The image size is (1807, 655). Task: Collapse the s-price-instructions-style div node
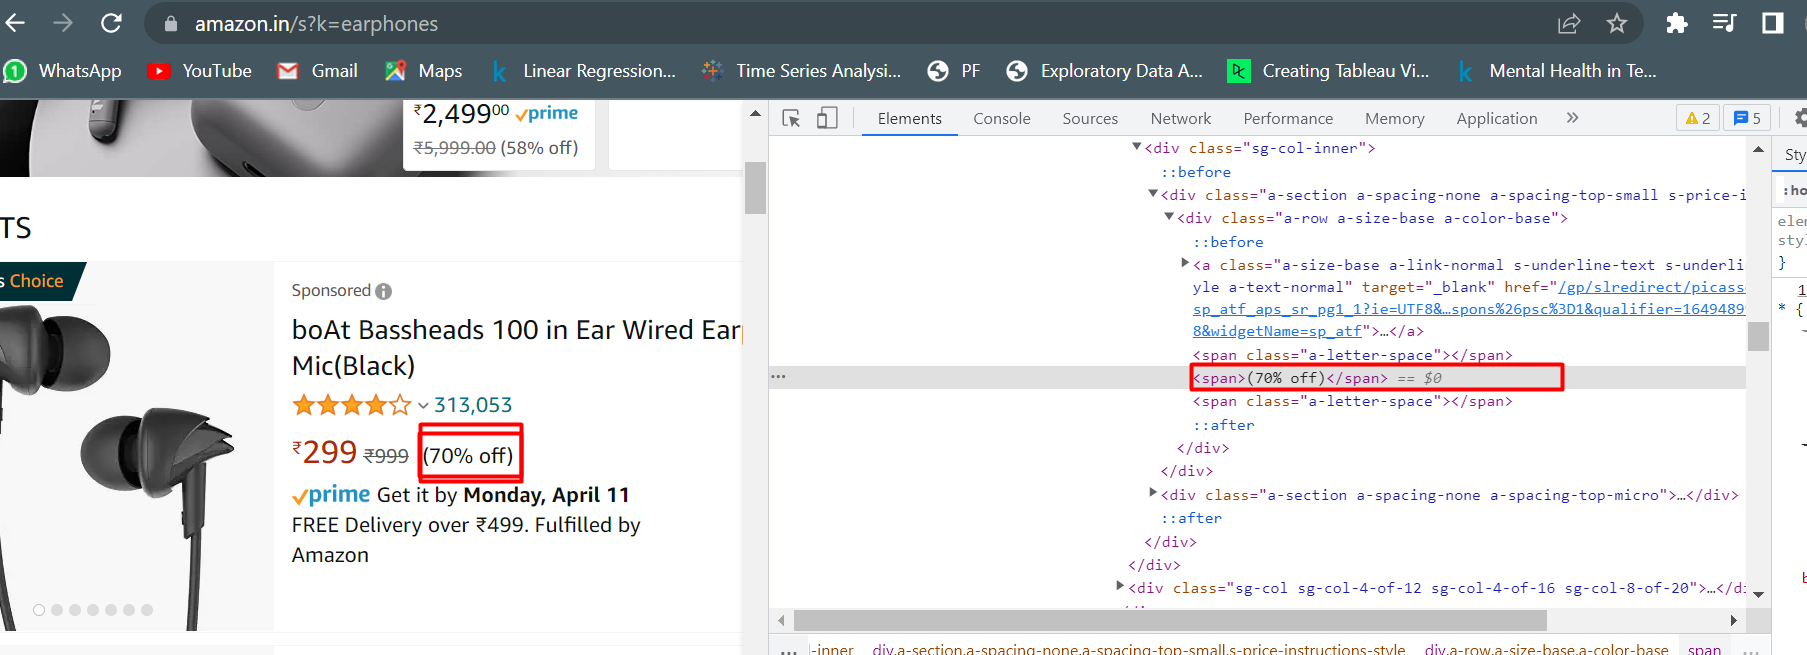[x=1152, y=194]
